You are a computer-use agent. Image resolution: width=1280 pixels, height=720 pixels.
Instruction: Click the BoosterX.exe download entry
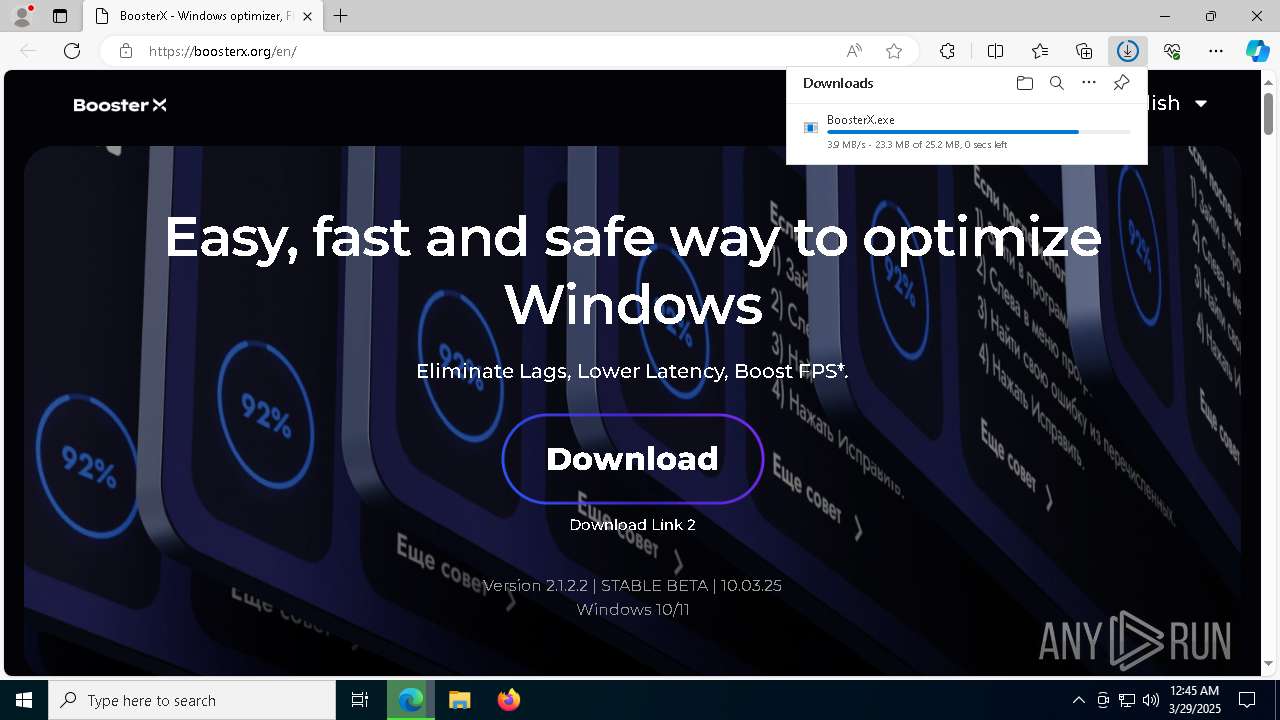[967, 132]
